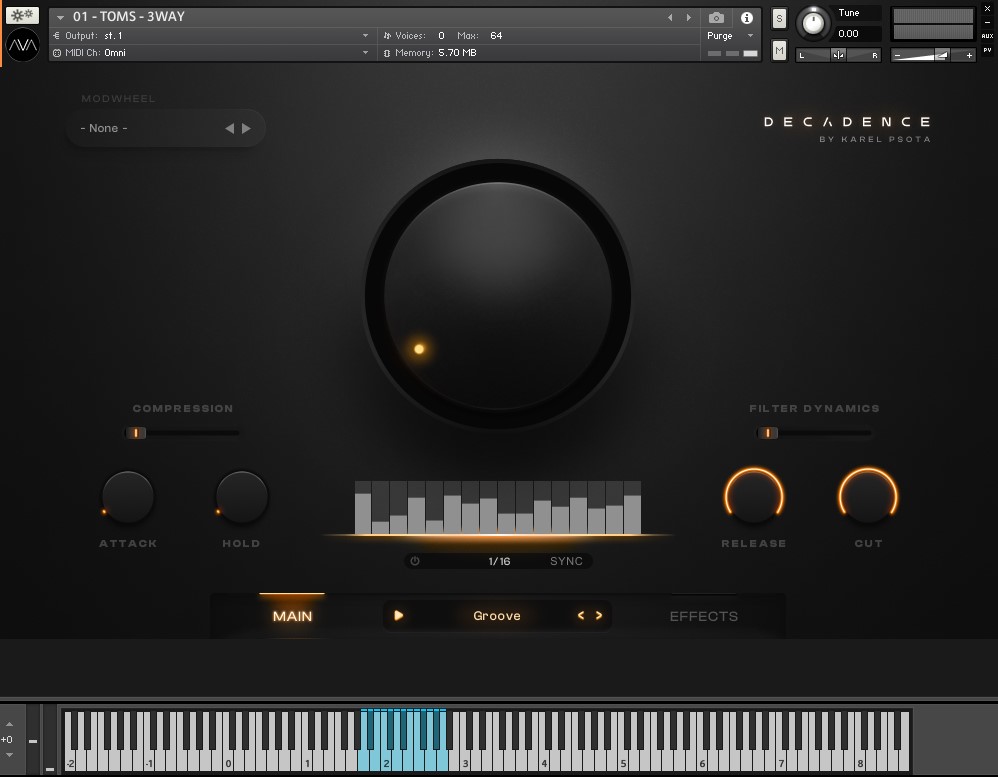Click previous Modwheel assignment arrow

(229, 128)
